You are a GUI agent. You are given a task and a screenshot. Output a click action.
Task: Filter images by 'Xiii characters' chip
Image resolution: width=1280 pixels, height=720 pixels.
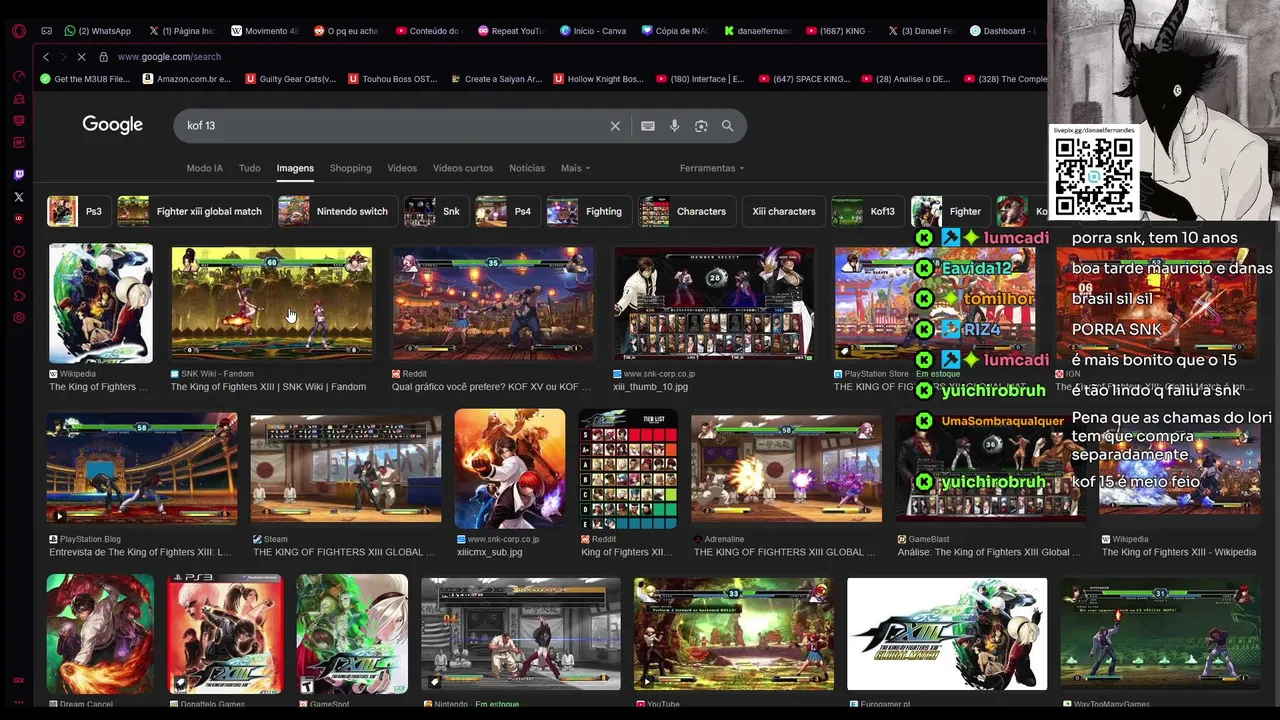click(x=782, y=211)
